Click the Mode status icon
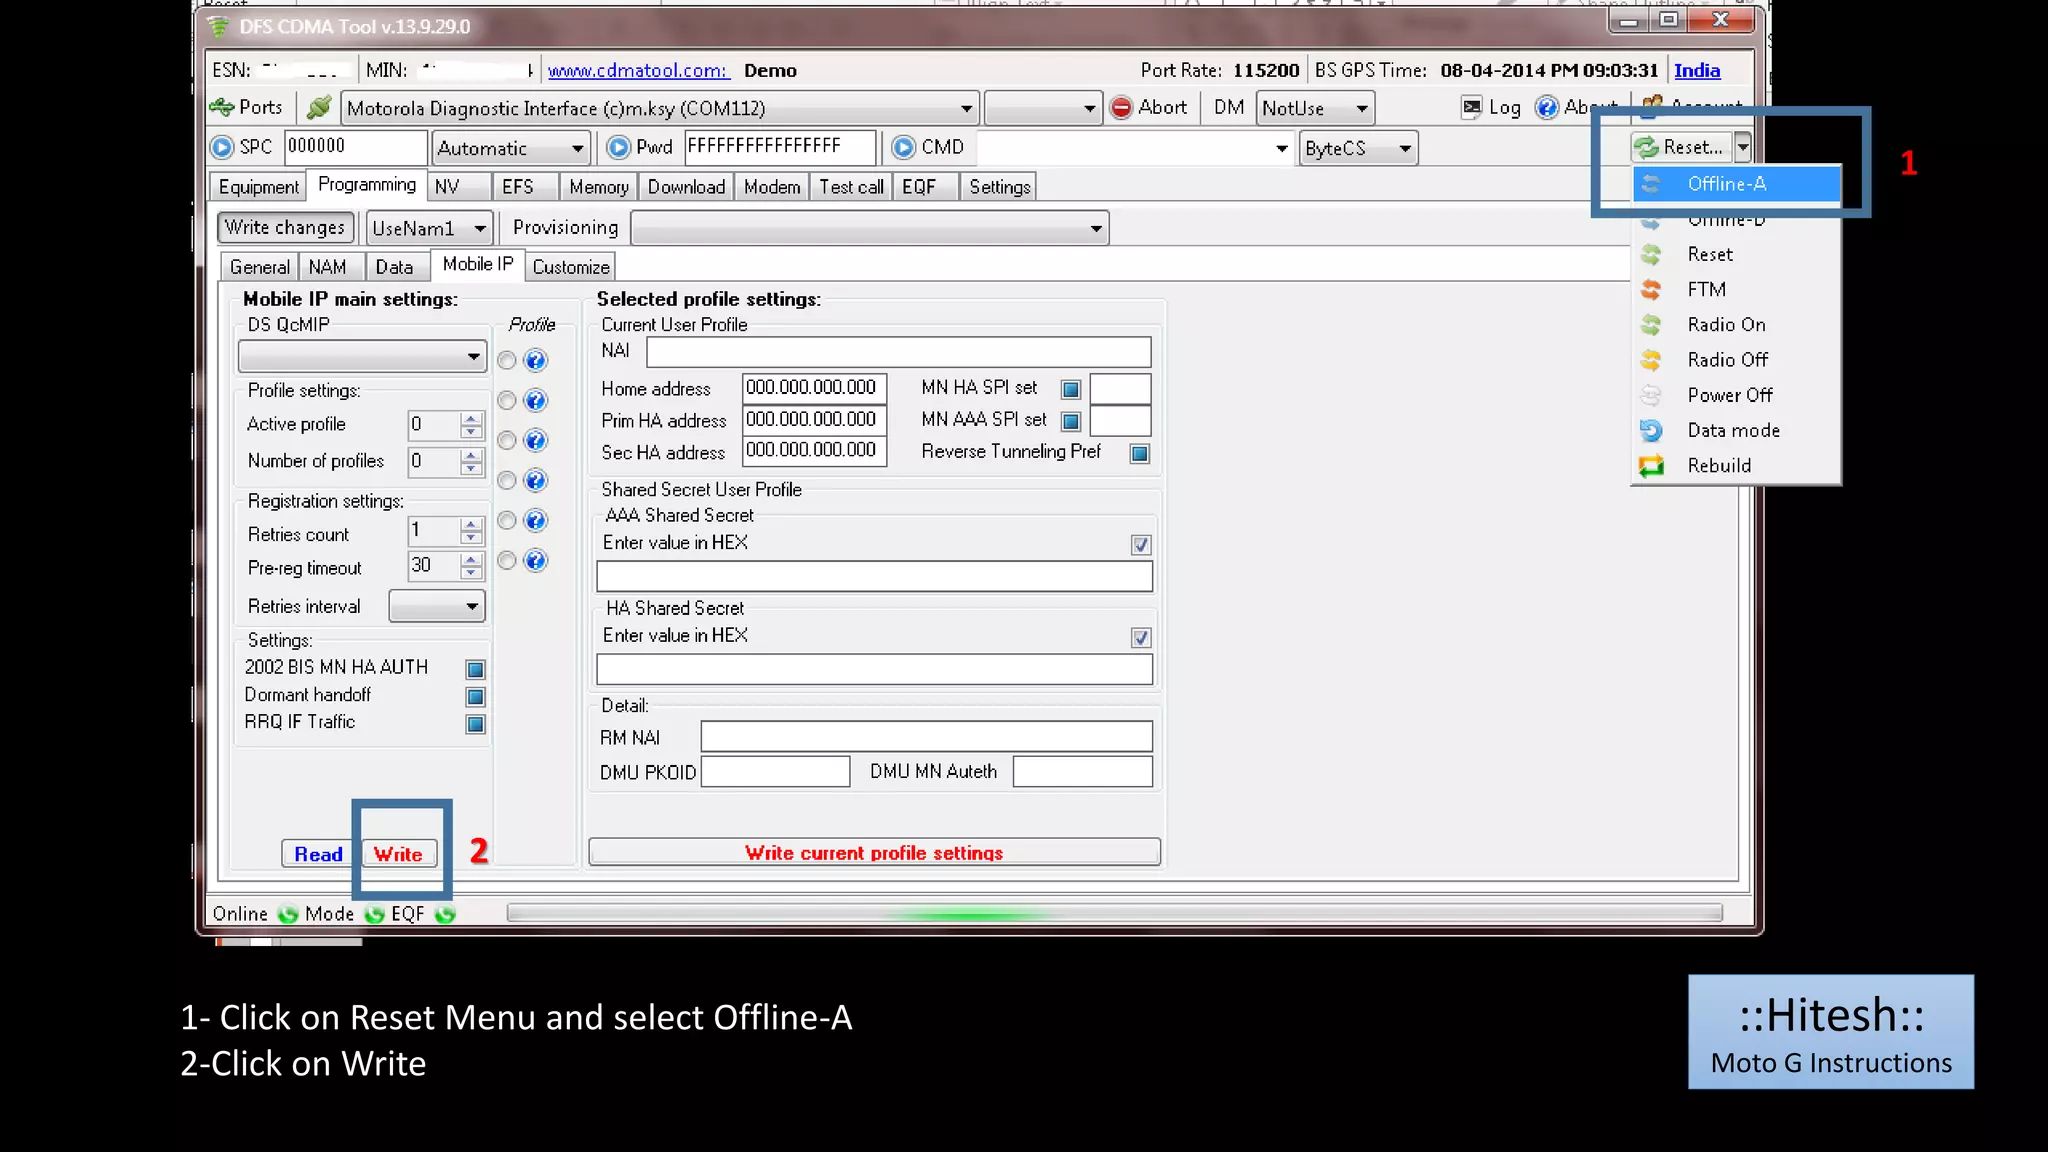 tap(374, 914)
